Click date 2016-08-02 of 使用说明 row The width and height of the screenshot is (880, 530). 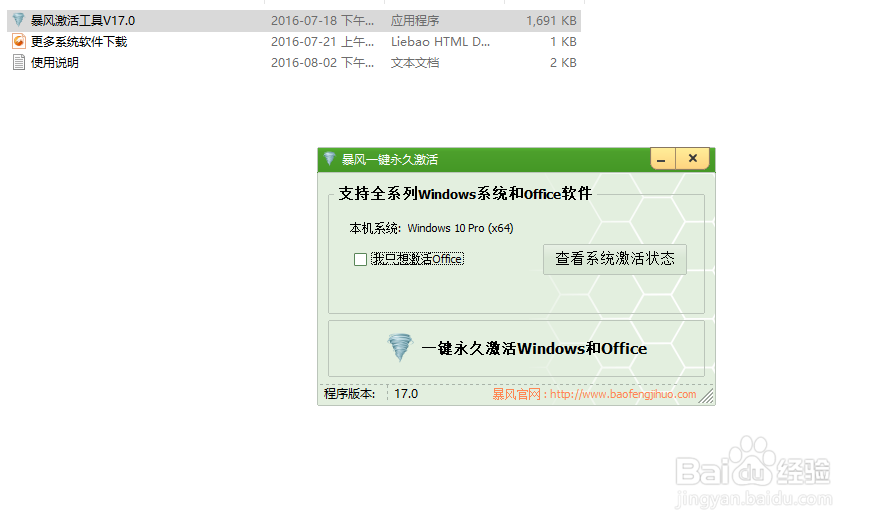(322, 62)
